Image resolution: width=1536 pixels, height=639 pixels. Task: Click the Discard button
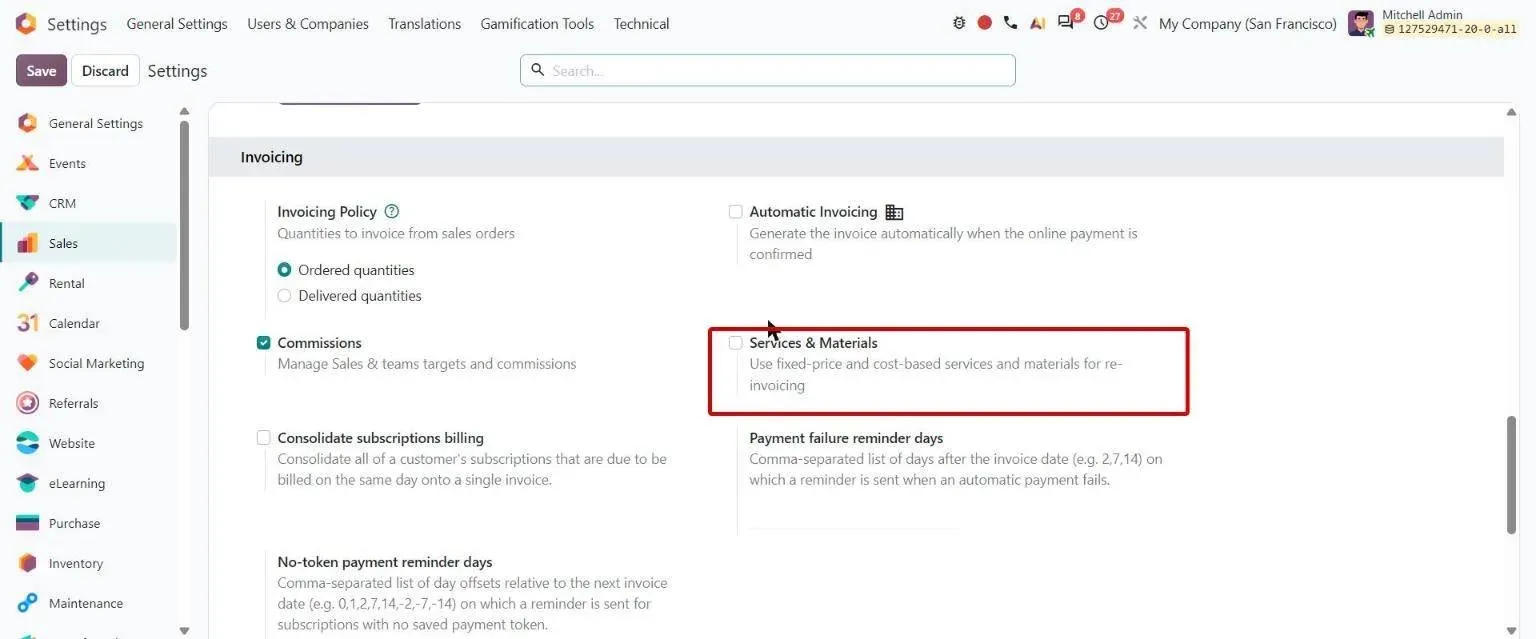pyautogui.click(x=105, y=70)
